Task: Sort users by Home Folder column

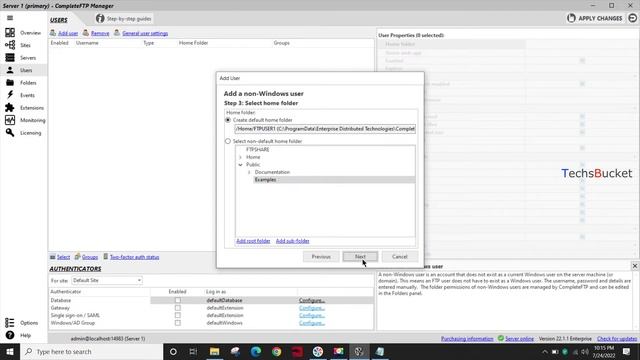Action: 193,43
